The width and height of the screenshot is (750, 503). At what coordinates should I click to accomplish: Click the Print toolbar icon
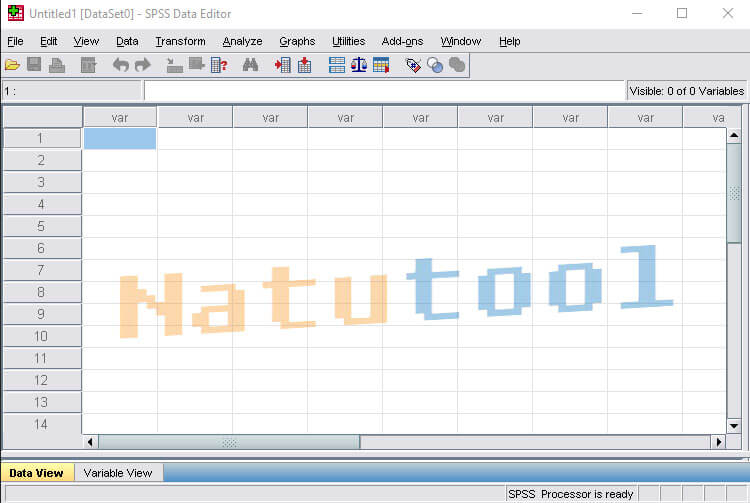click(x=57, y=65)
